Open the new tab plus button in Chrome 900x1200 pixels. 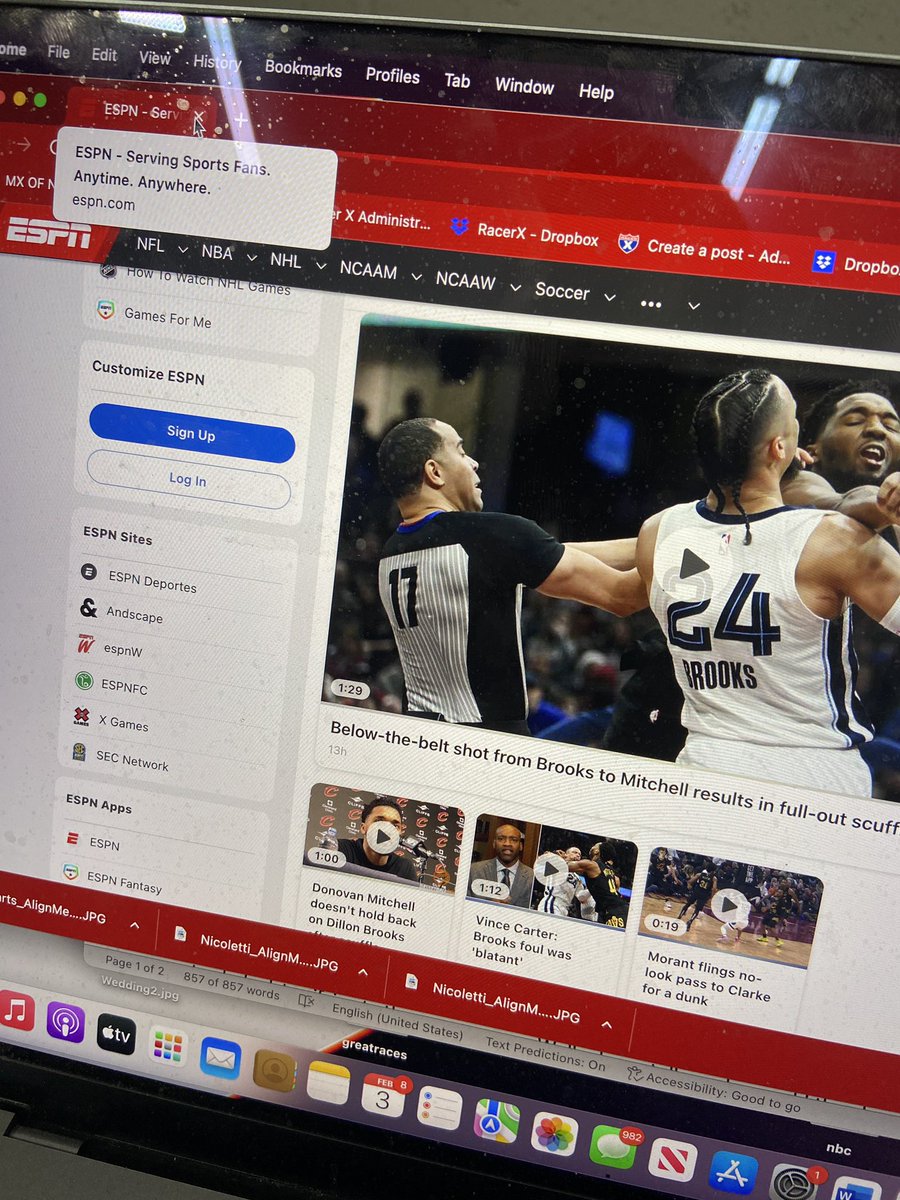(x=240, y=122)
